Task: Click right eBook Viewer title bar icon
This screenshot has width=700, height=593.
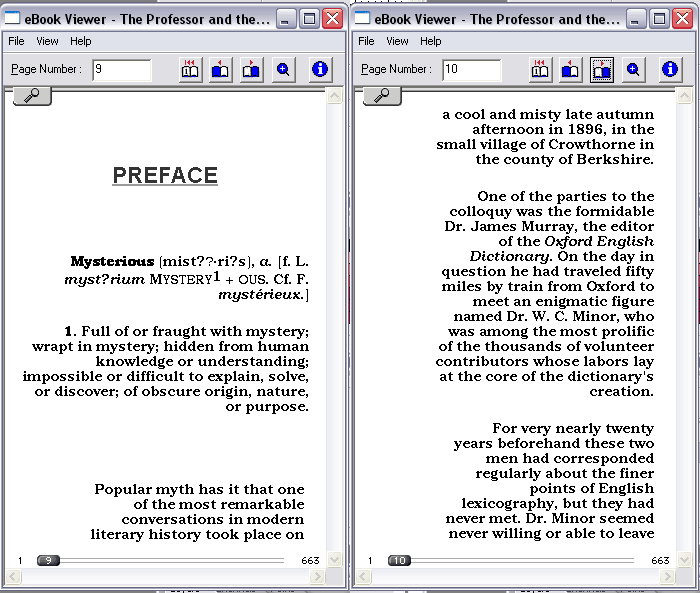Action: [362, 18]
